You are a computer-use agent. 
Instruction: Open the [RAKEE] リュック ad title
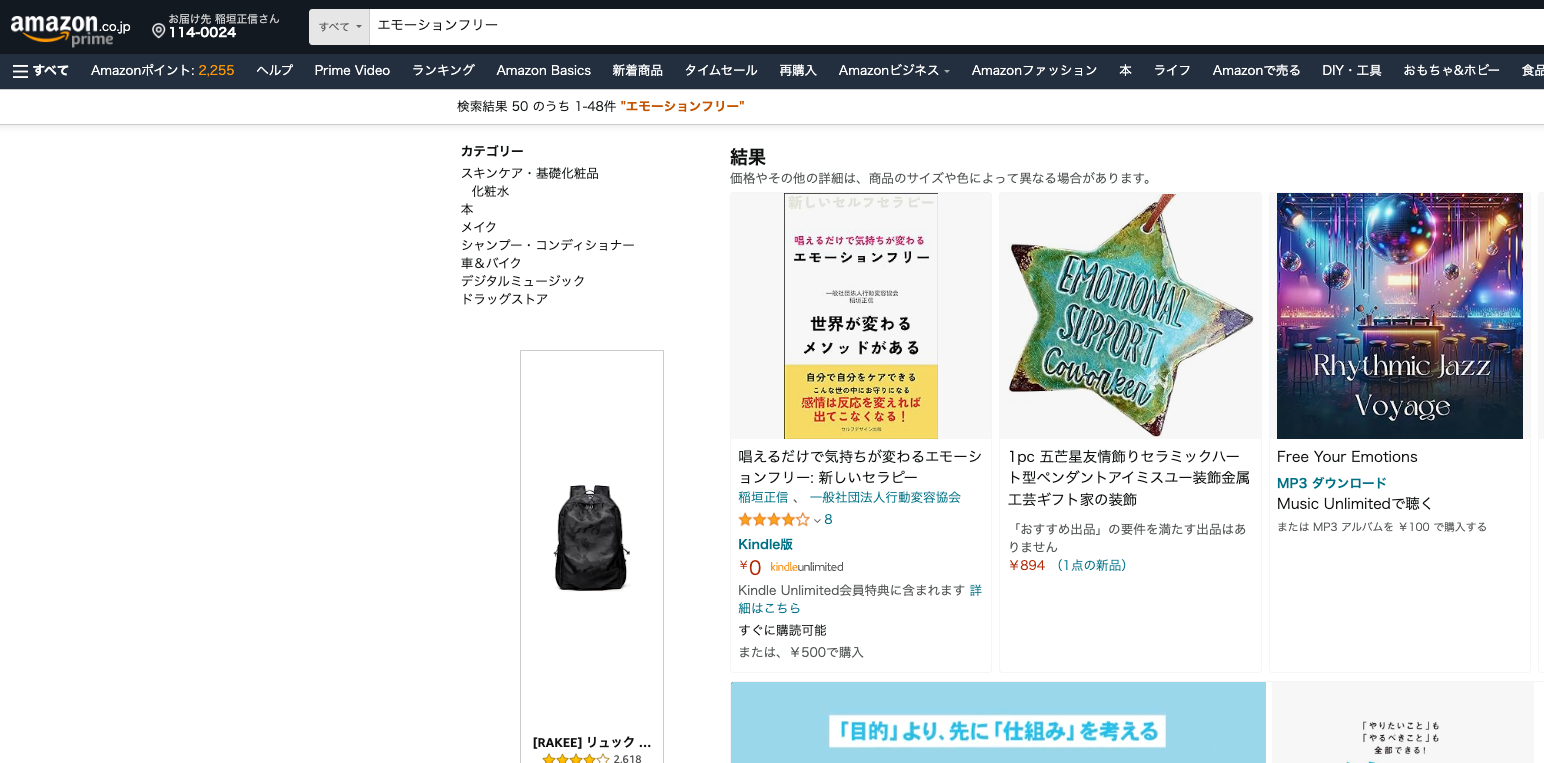pyautogui.click(x=591, y=742)
